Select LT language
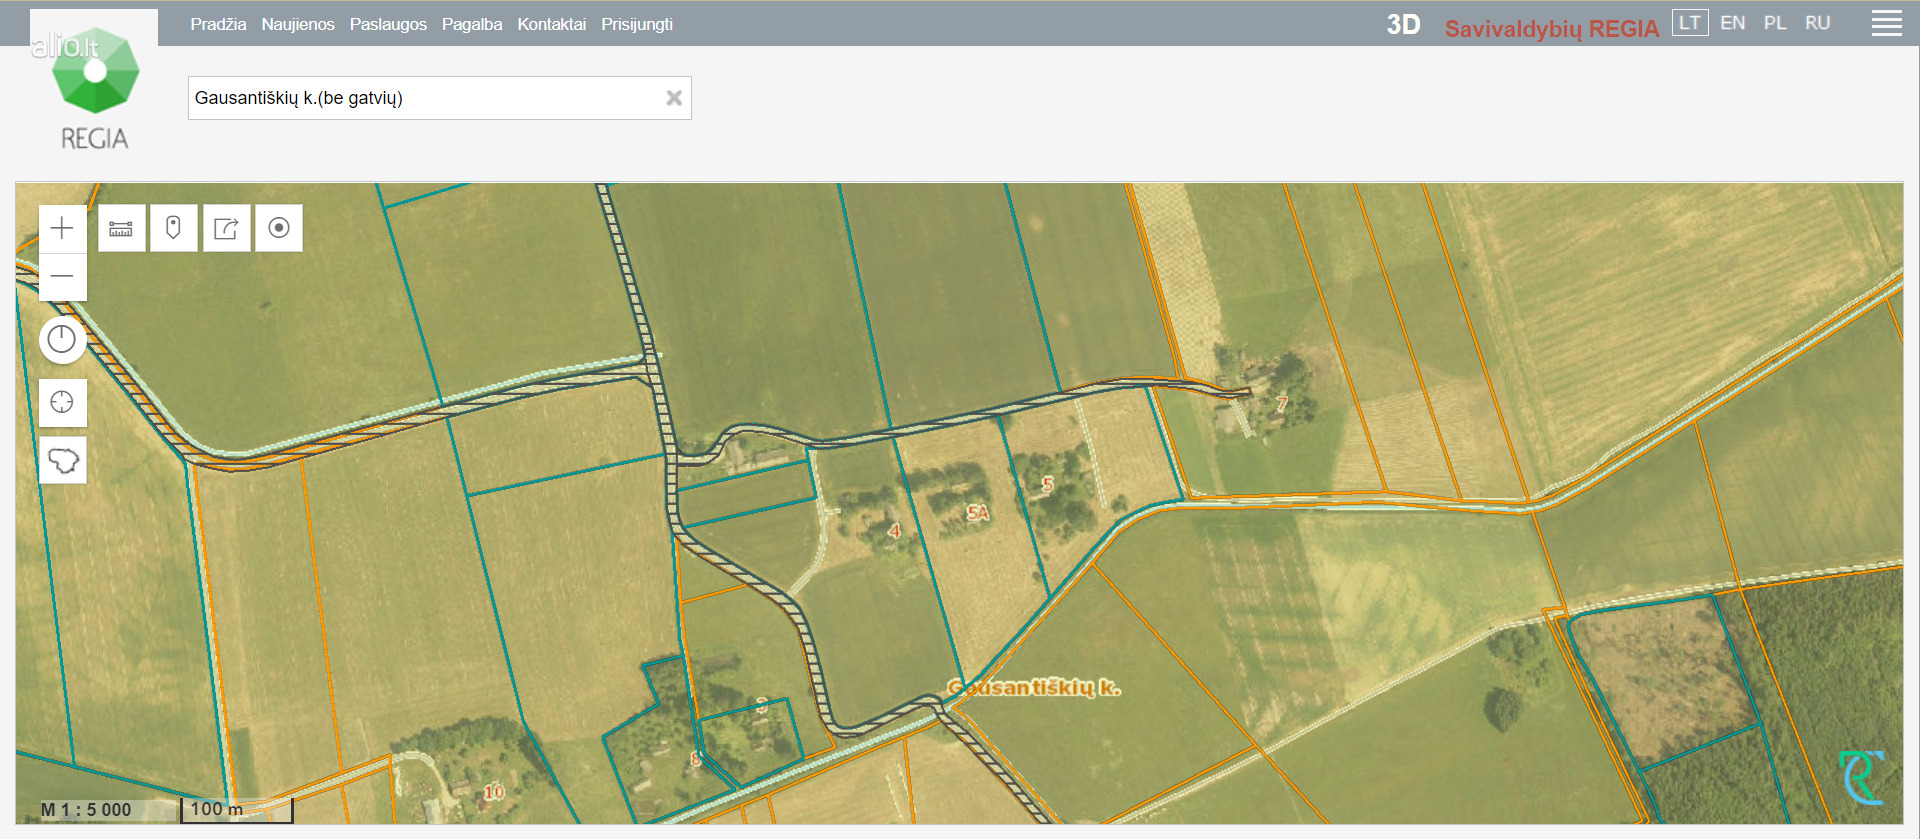This screenshot has width=1920, height=839. tap(1689, 23)
